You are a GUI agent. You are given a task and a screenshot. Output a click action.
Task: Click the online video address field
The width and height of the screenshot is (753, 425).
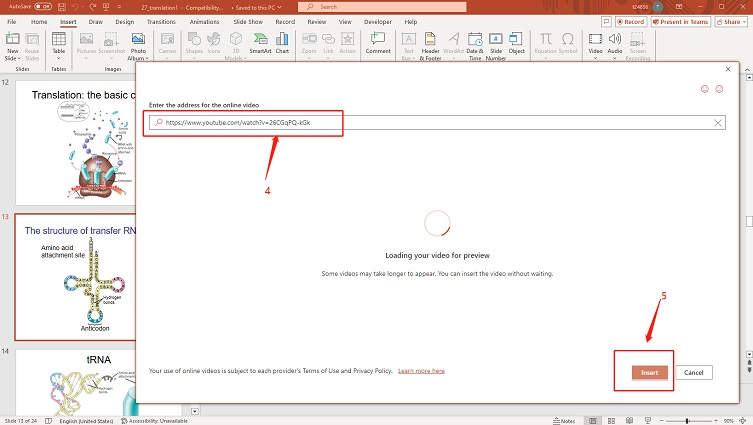pyautogui.click(x=430, y=122)
